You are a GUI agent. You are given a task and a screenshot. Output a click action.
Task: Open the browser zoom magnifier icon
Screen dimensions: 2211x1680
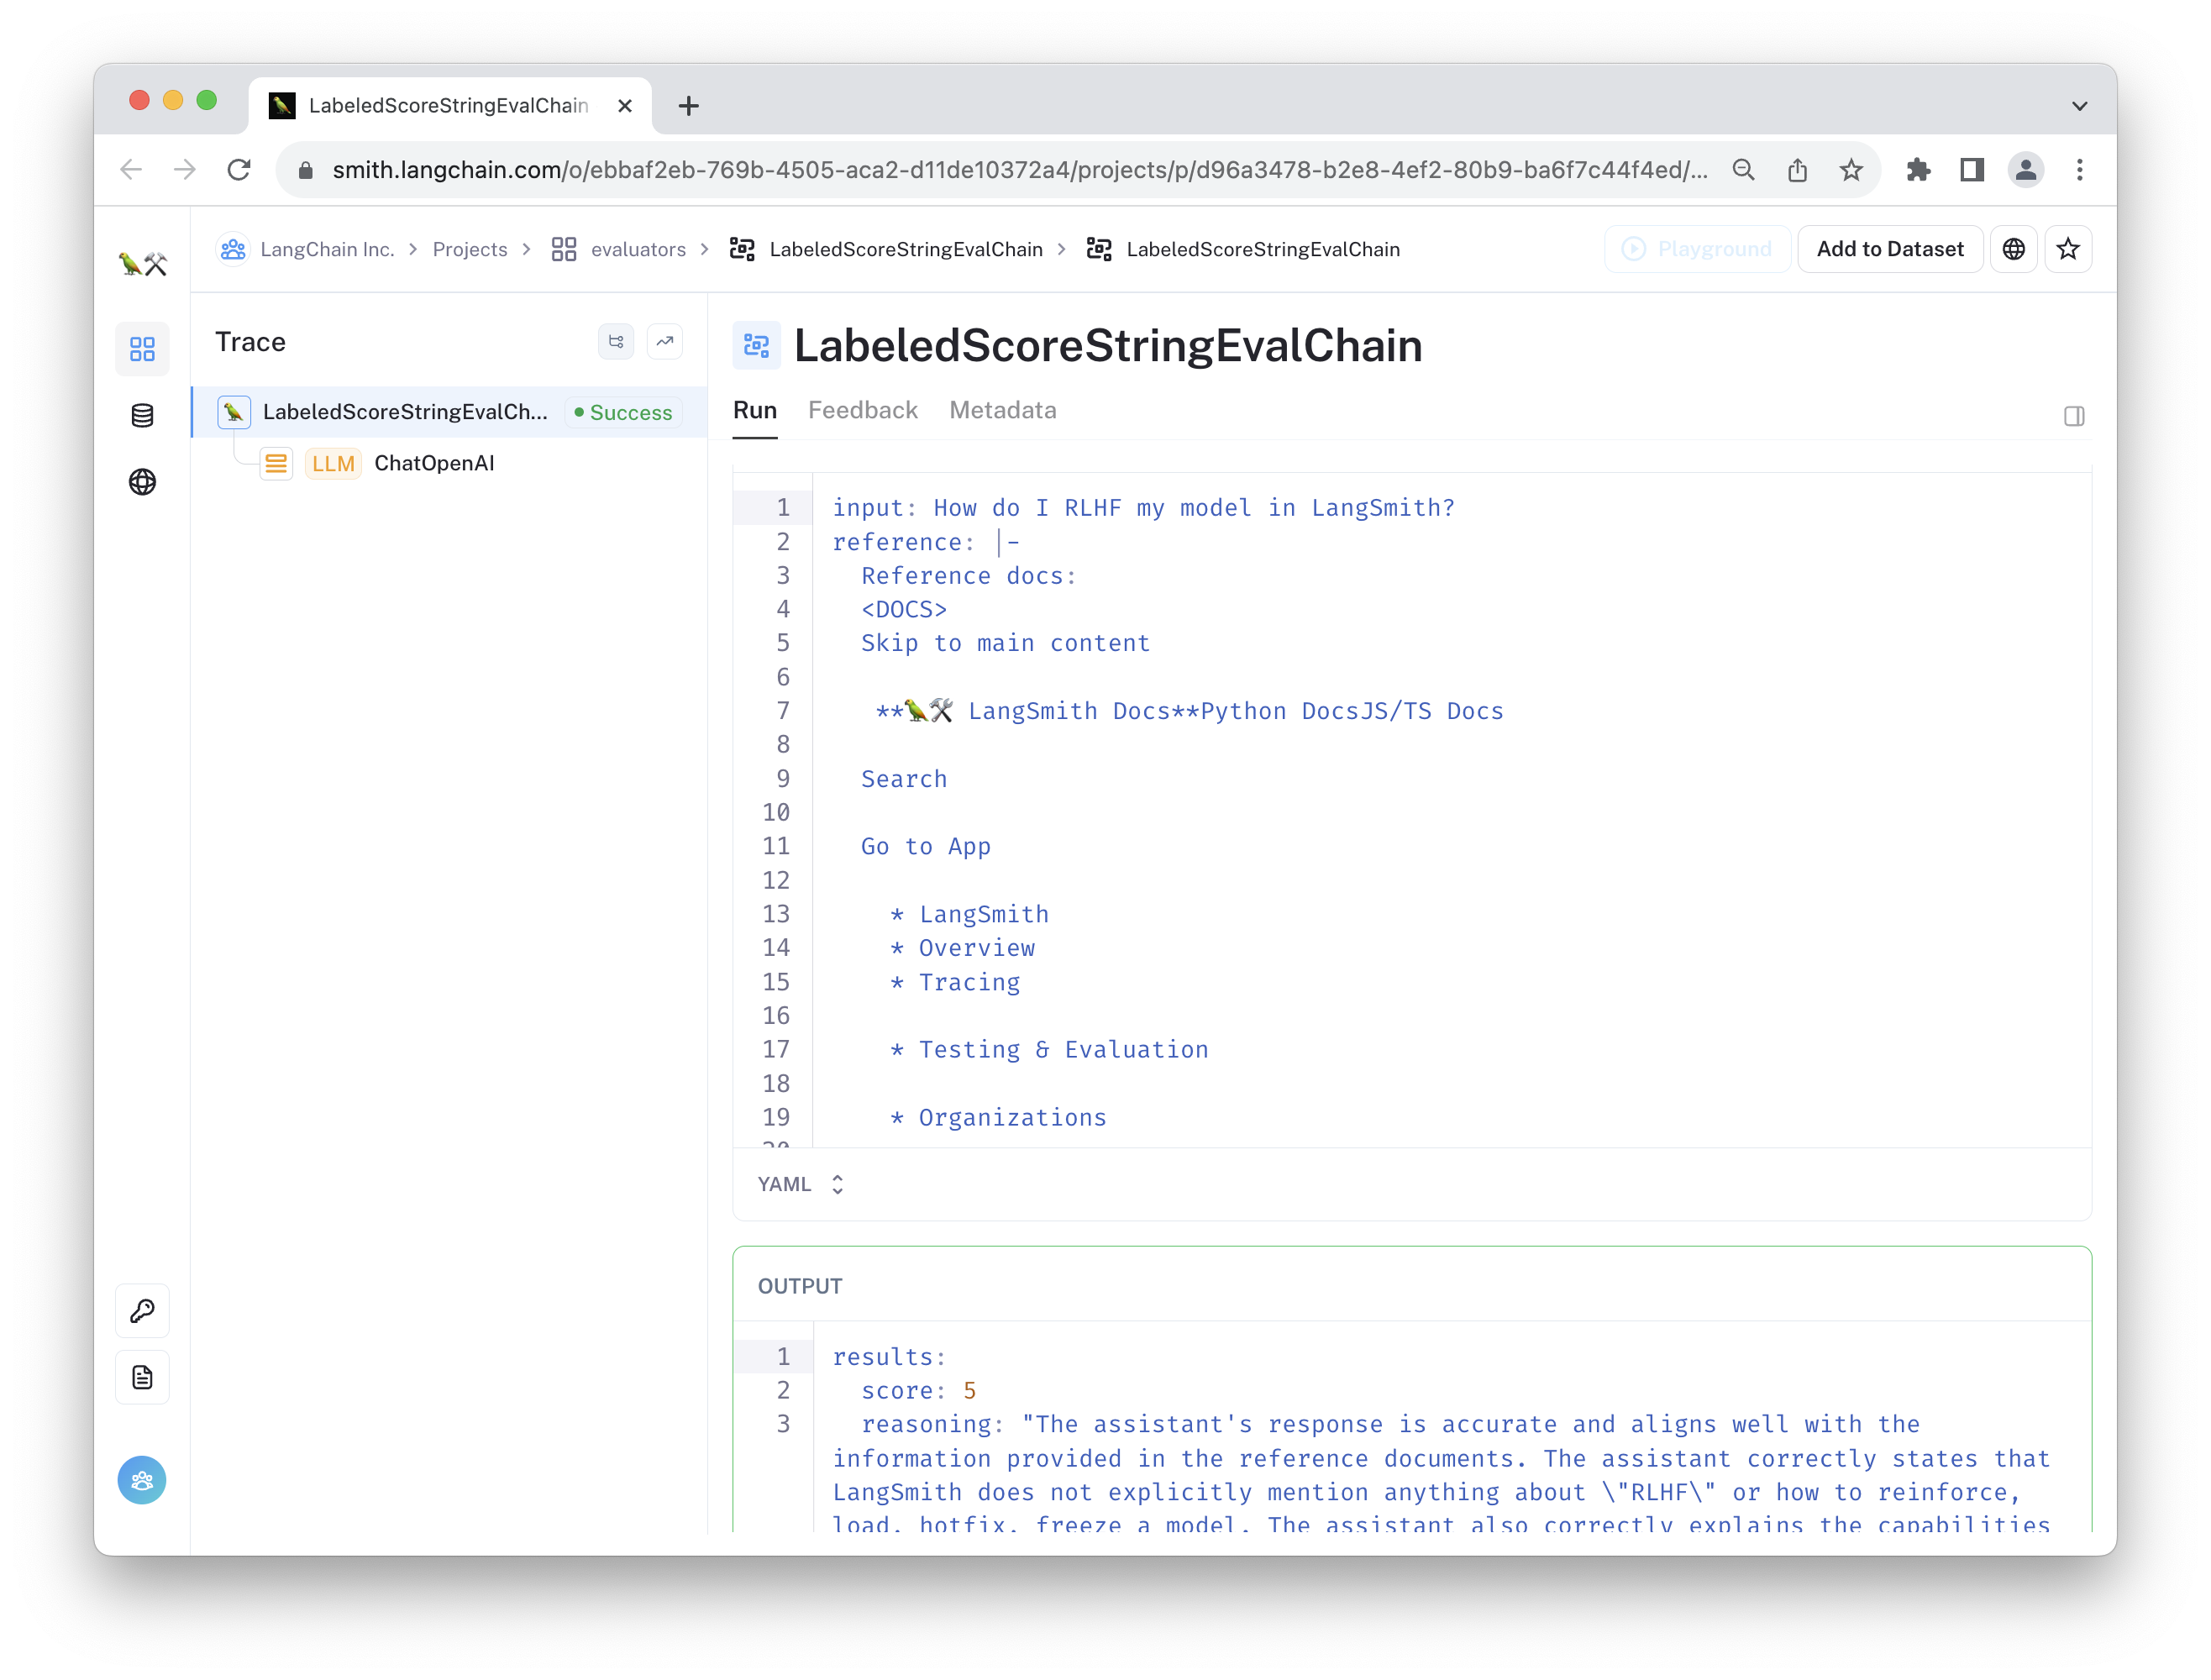(1743, 170)
